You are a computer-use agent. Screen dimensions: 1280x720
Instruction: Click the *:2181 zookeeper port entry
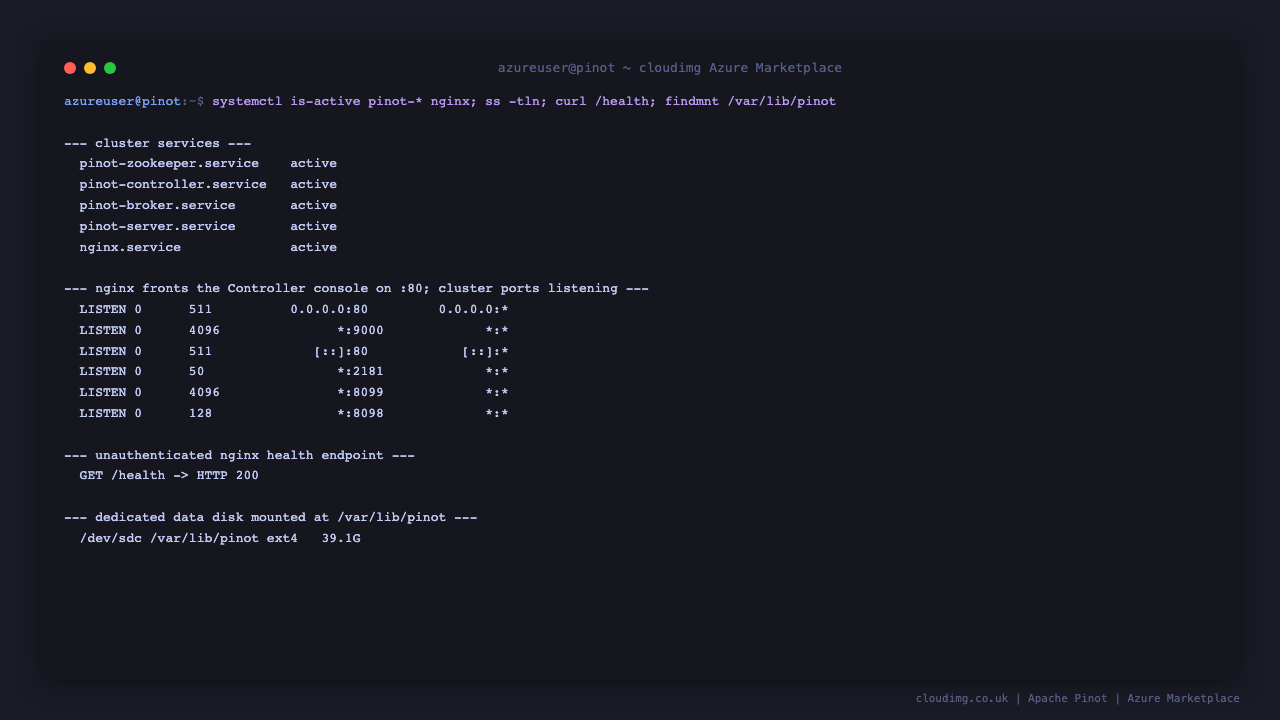click(360, 371)
